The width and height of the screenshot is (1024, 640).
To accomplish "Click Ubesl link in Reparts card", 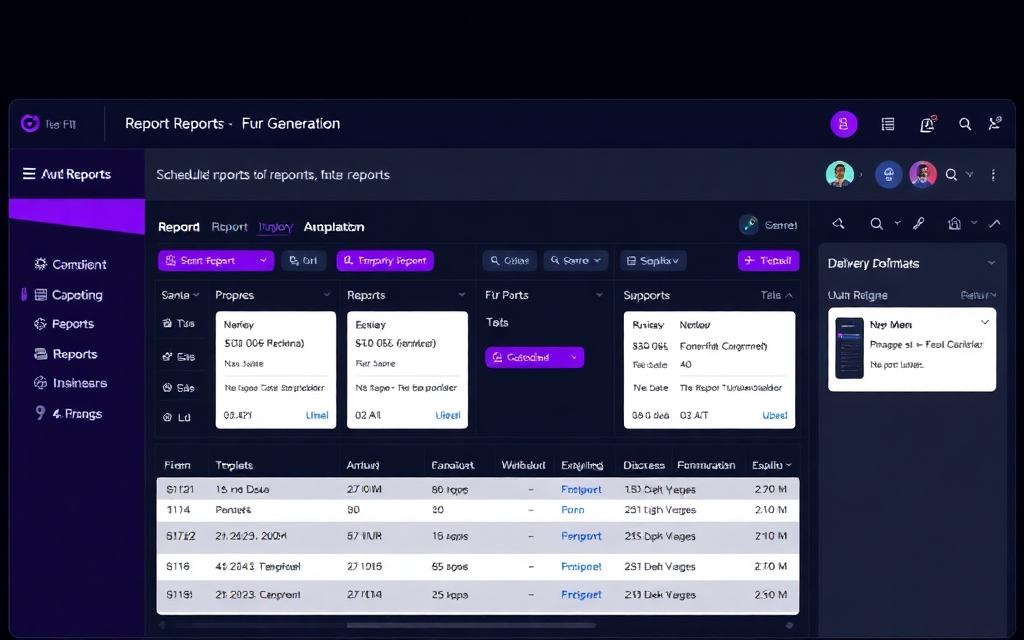I will [x=447, y=415].
